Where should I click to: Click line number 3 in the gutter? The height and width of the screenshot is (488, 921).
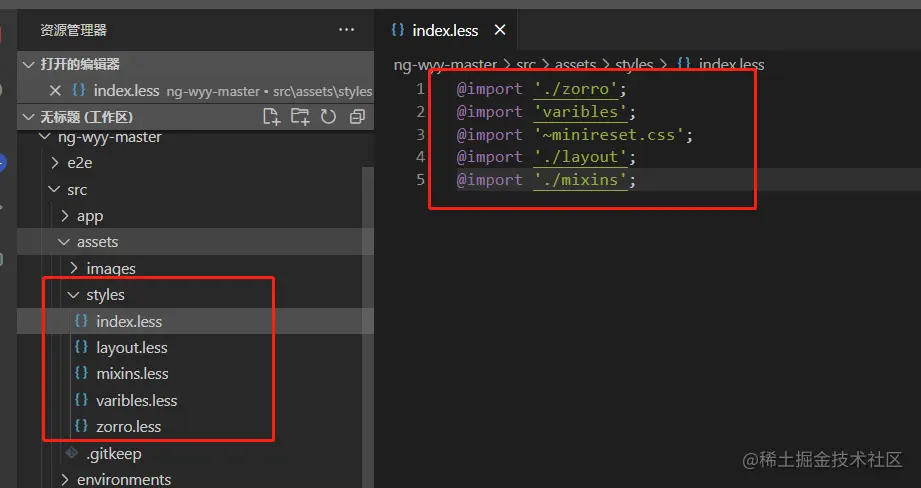pos(420,134)
